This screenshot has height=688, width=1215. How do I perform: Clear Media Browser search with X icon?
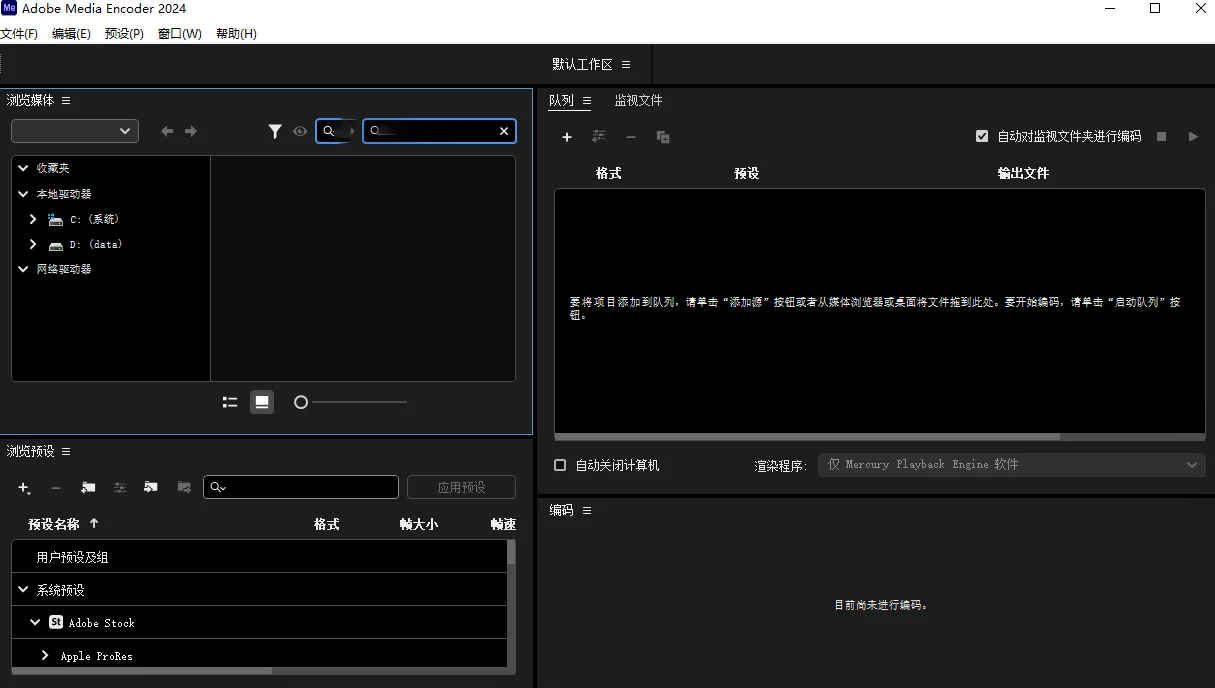pyautogui.click(x=504, y=131)
